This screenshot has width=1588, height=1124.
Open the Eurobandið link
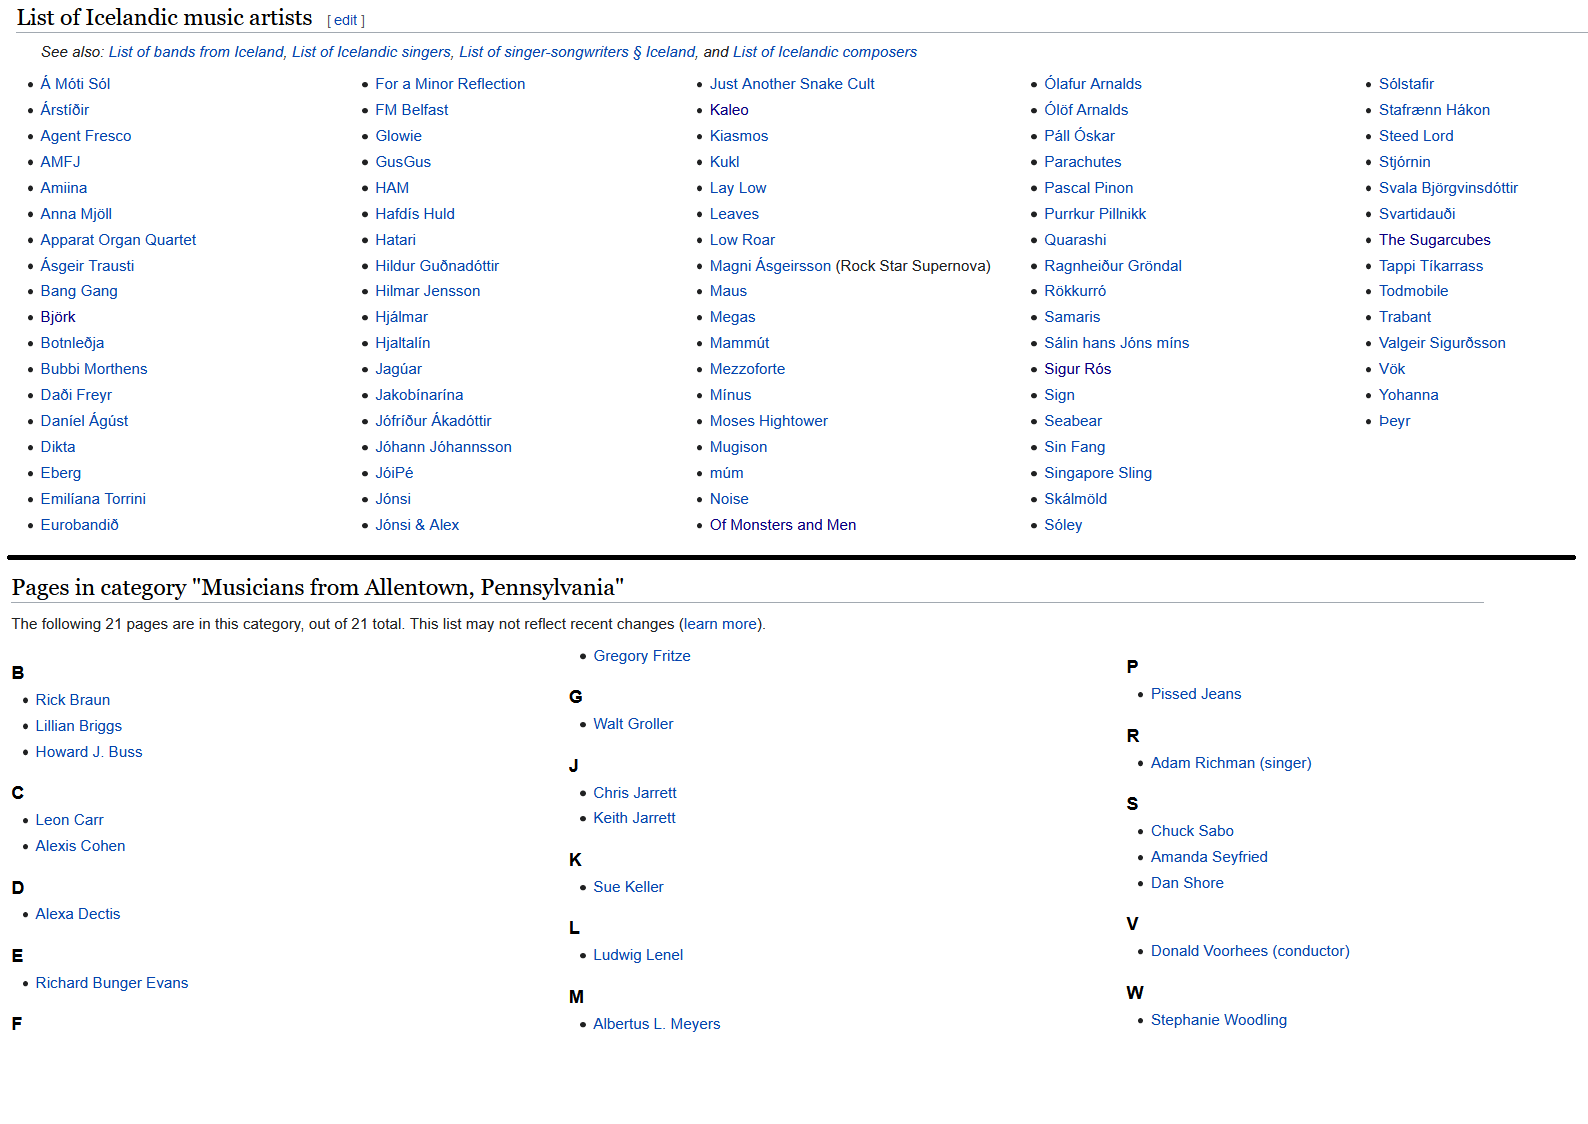click(x=79, y=525)
